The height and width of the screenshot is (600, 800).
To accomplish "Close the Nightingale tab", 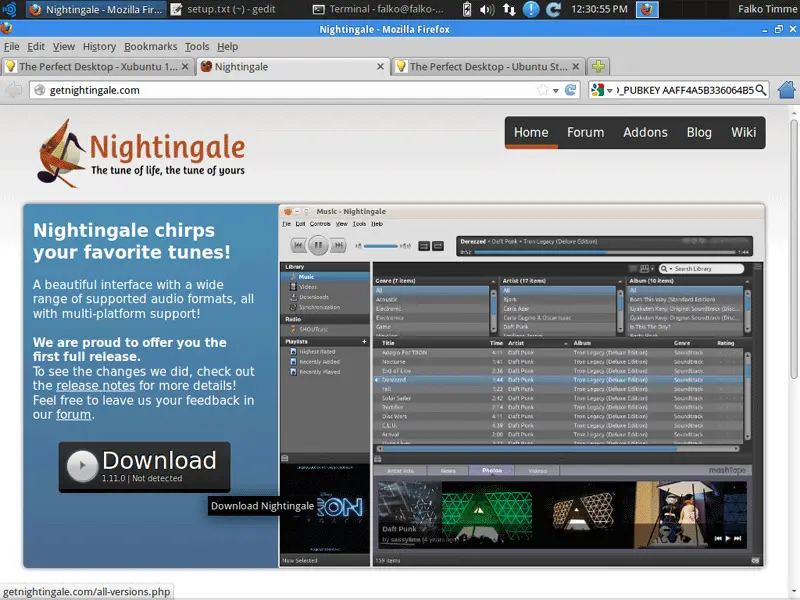I will click(380, 66).
